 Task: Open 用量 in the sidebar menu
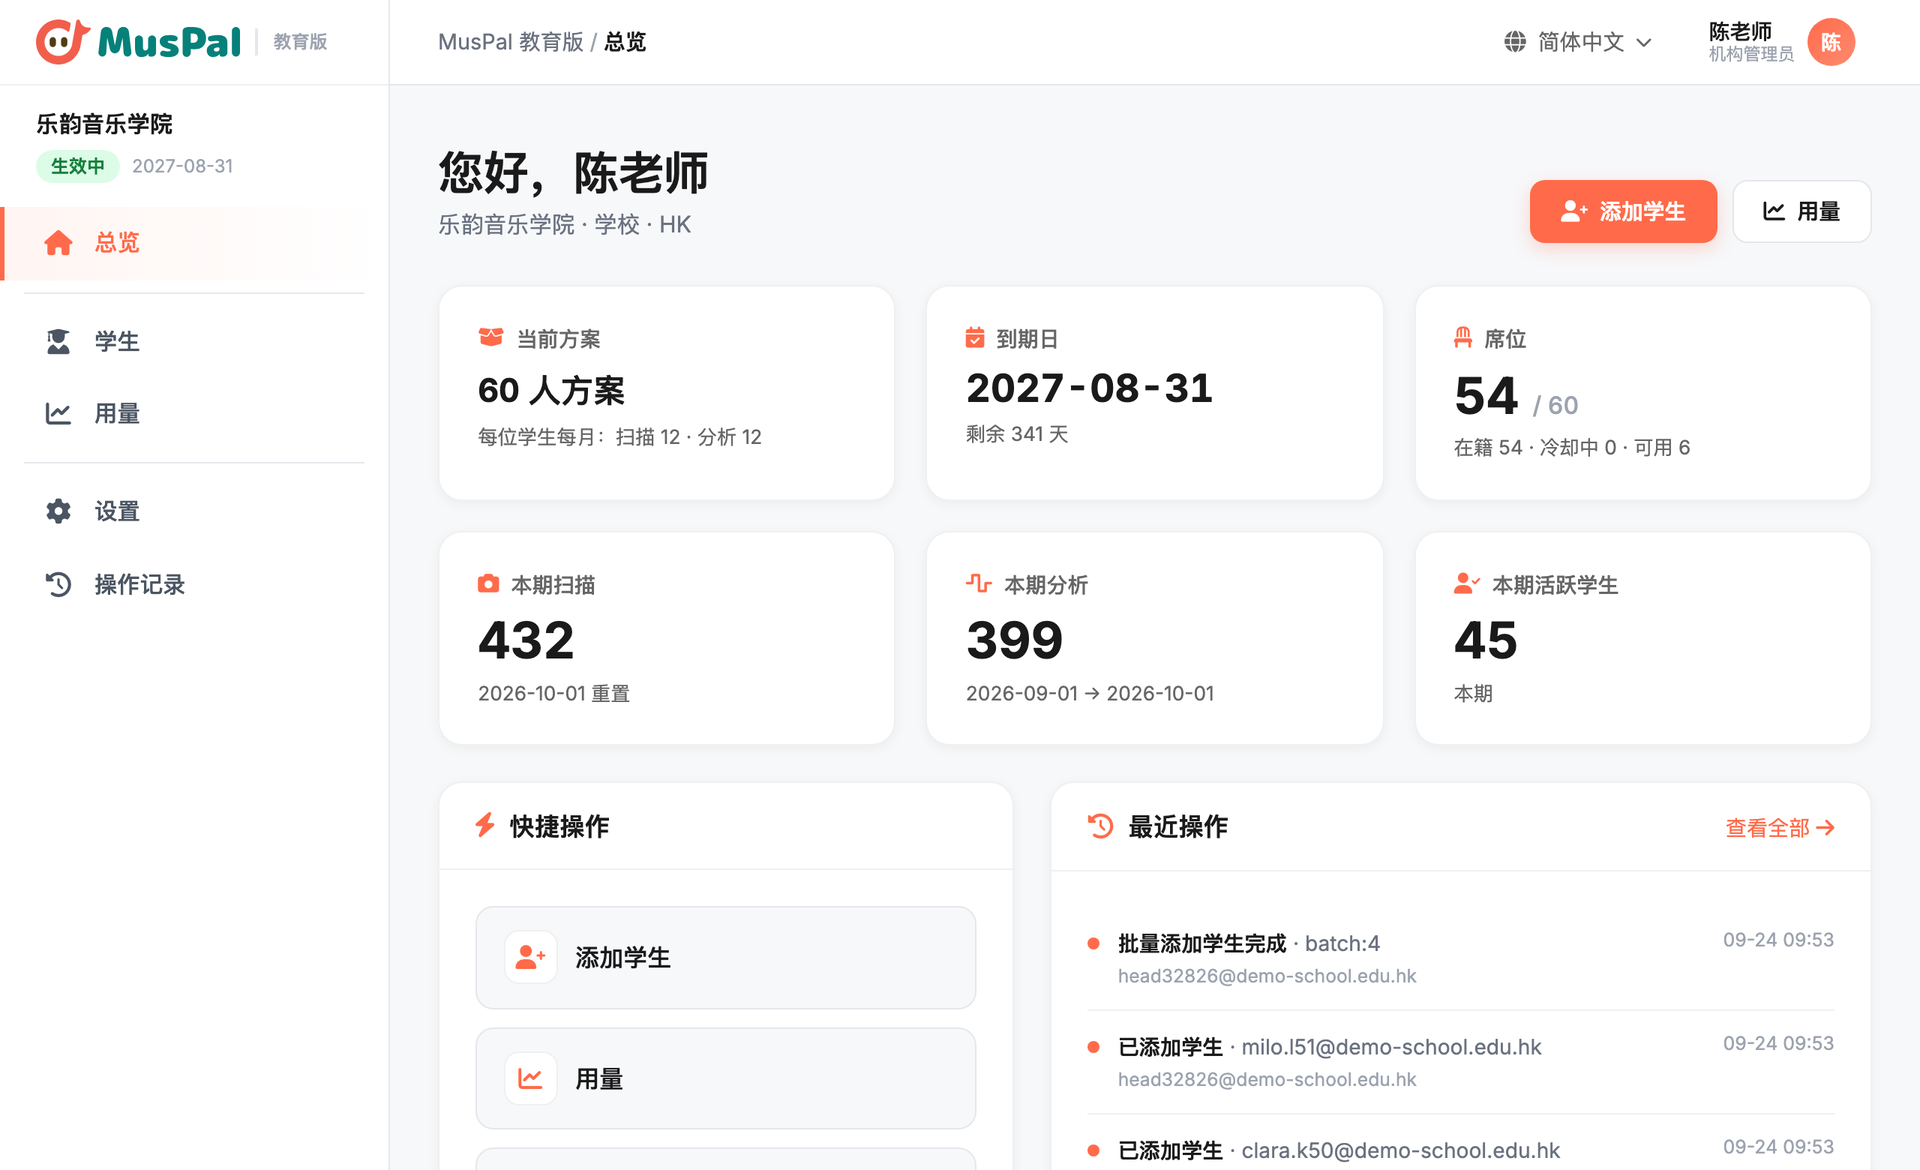coord(194,413)
